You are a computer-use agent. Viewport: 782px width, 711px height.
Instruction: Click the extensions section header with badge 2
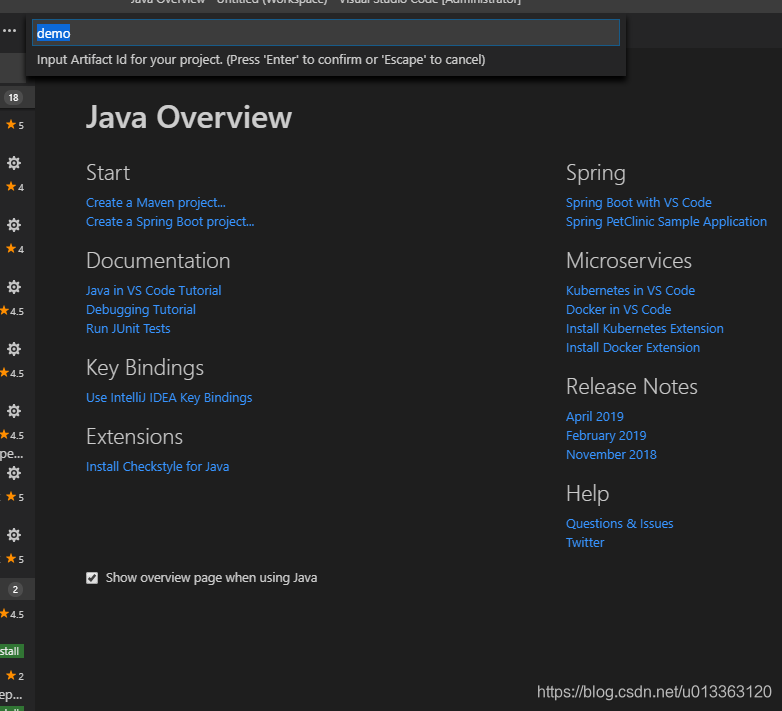(x=17, y=589)
